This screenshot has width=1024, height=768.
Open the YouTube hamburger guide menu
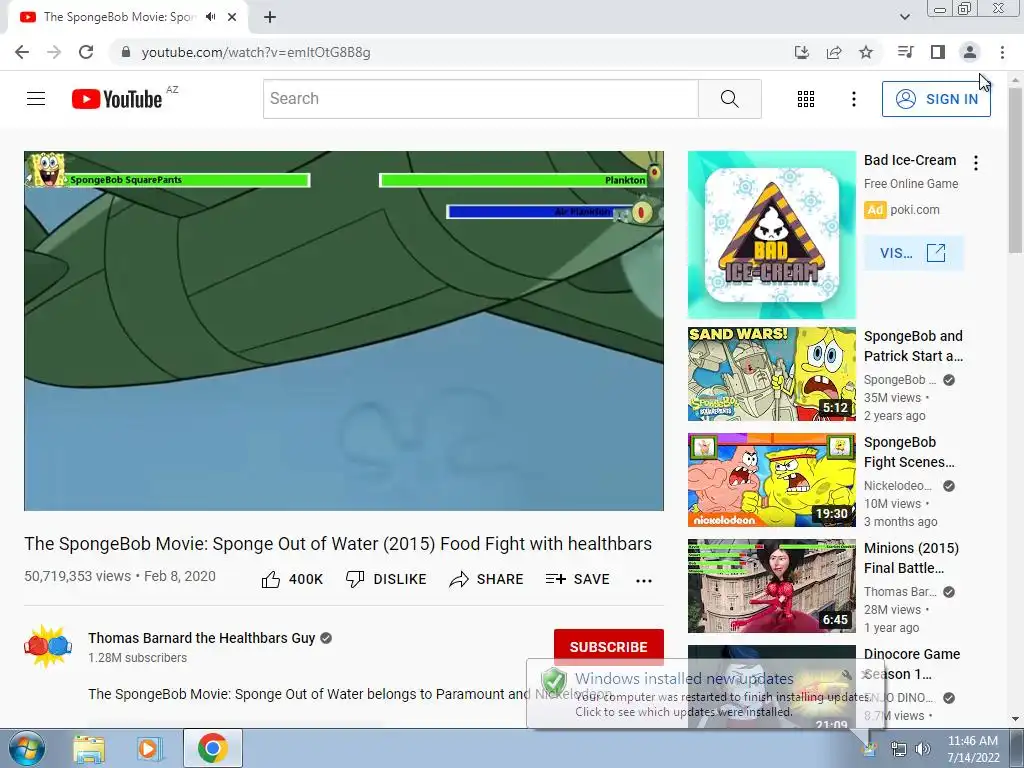tap(36, 99)
